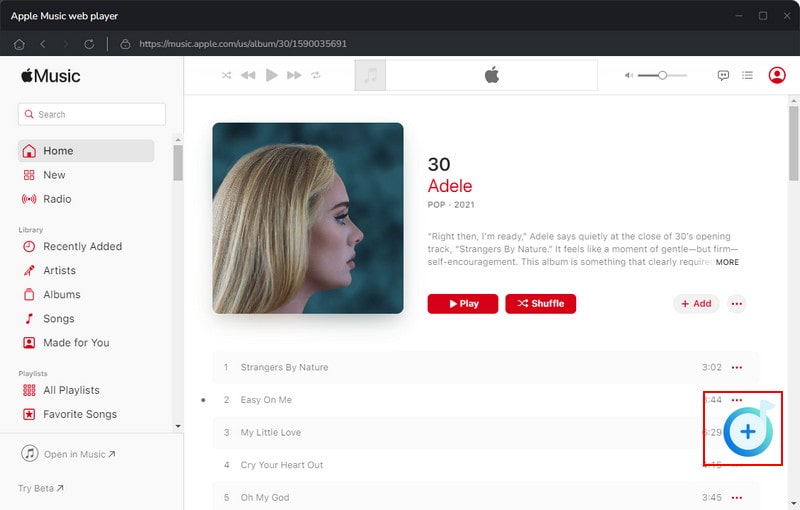Viewport: 800px width, 510px height.
Task: Click the Open in Music link
Action: click(x=68, y=454)
